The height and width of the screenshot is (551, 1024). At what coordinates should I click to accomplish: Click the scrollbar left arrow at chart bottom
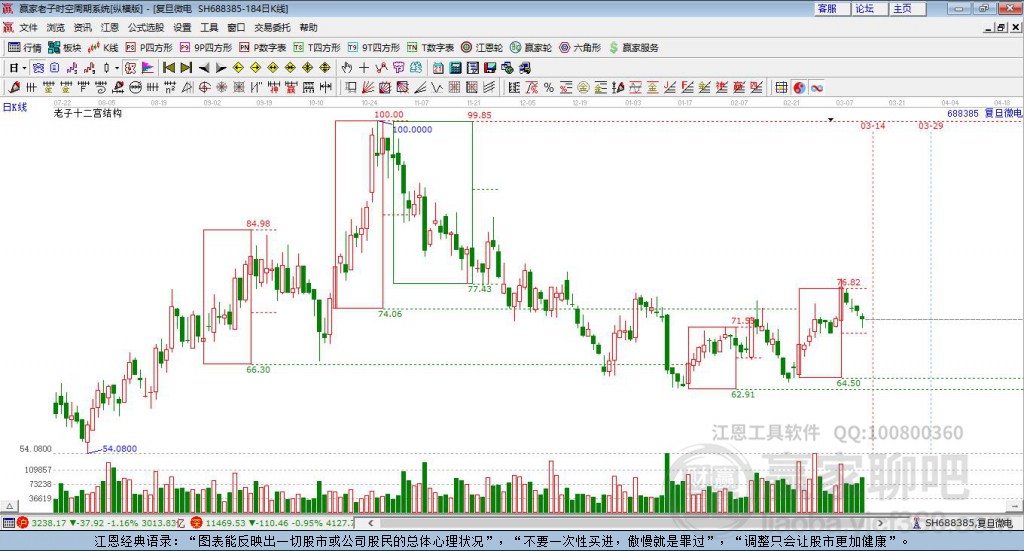(370, 523)
